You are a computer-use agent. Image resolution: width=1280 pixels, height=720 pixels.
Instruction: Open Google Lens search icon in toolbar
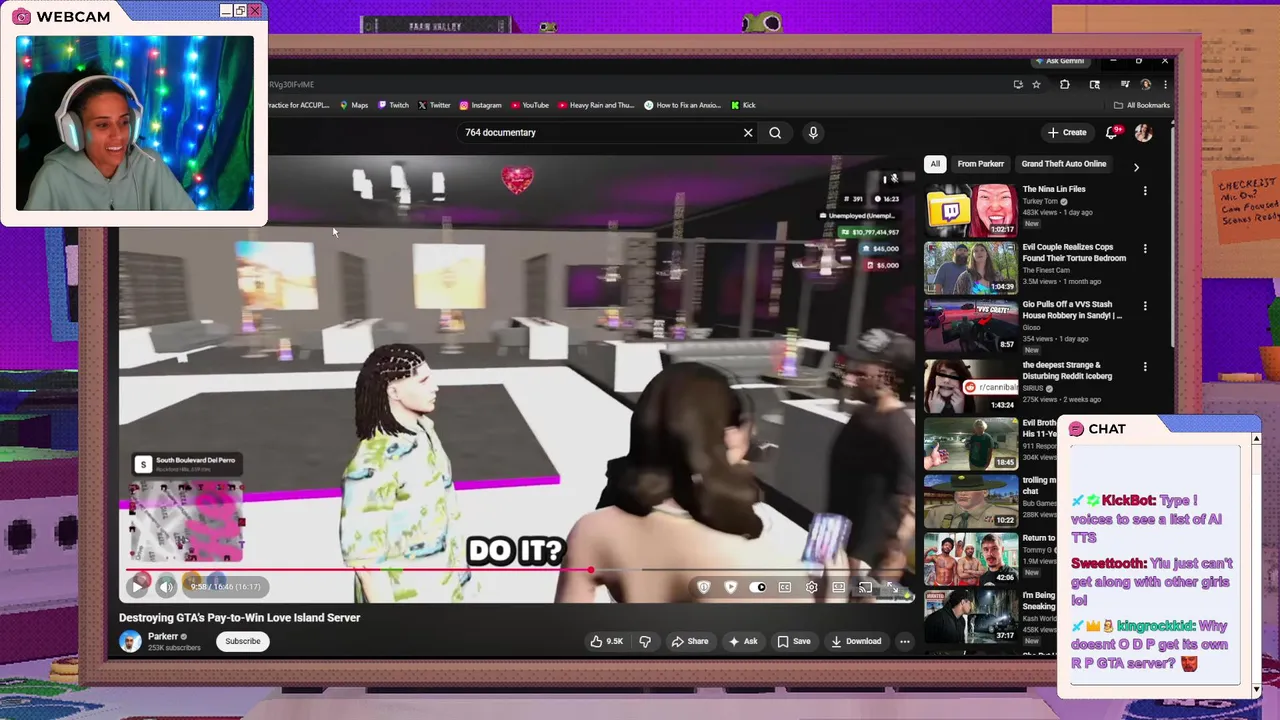[x=1094, y=85]
